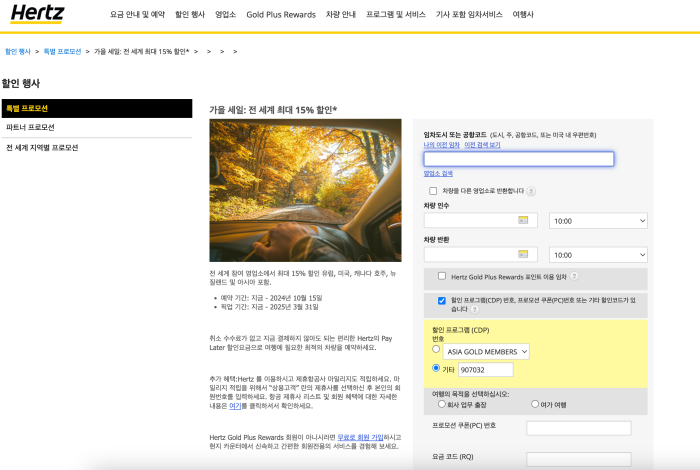Open the 영업소 menu
Viewport: 700px width, 470px height.
click(225, 14)
